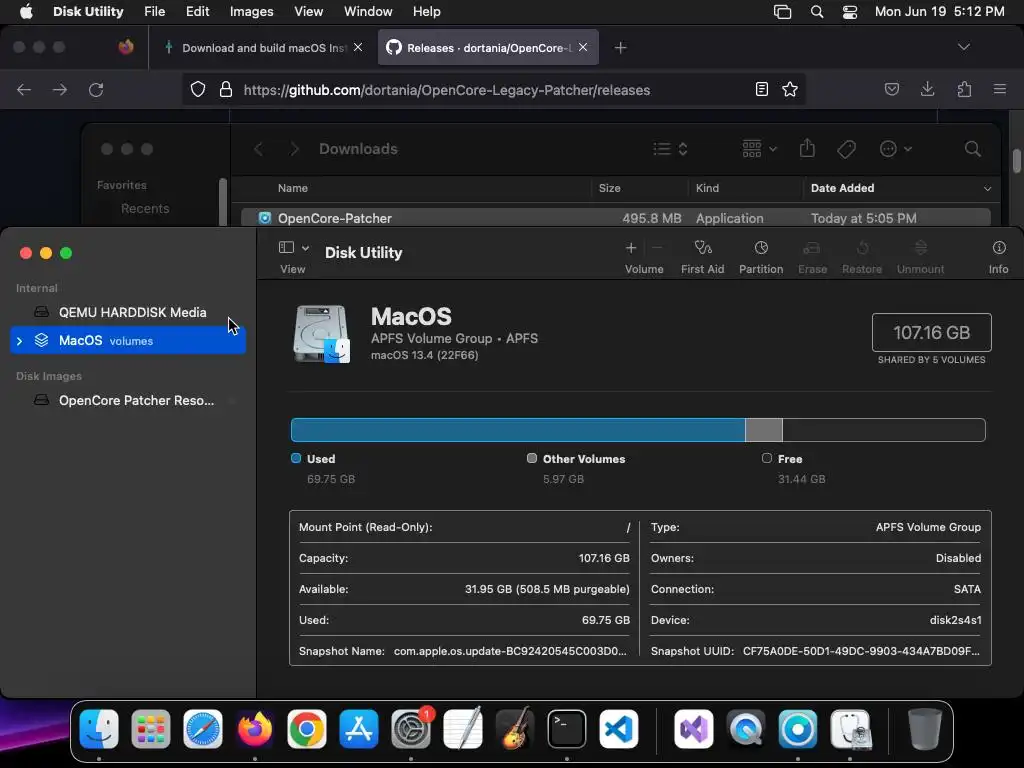Viewport: 1024px width, 768px height.
Task: Open the Disk Utility app menu
Action: point(88,12)
